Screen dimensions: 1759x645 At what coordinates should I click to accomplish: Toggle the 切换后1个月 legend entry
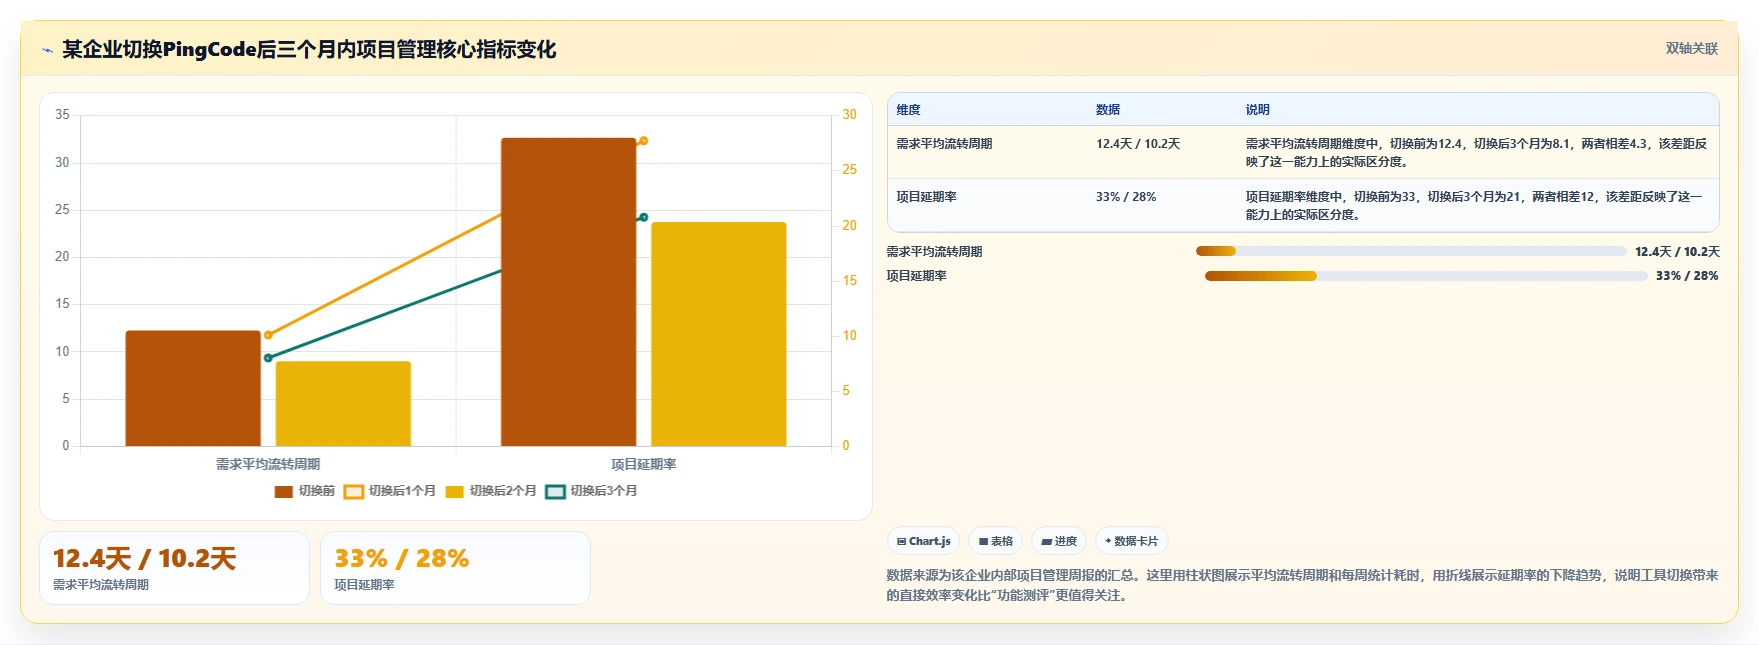tap(390, 491)
